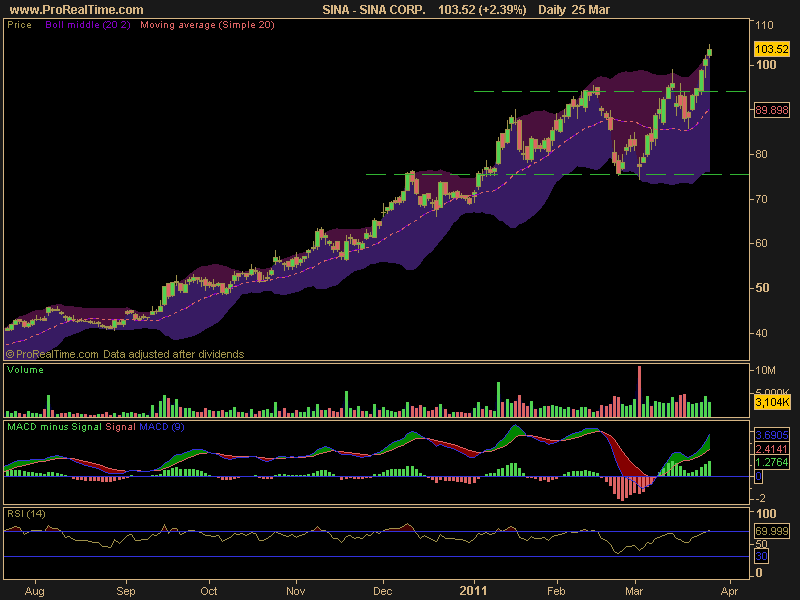Select the Boll middle (20 2) legend label
Image resolution: width=800 pixels, height=600 pixels.
pyautogui.click(x=88, y=24)
